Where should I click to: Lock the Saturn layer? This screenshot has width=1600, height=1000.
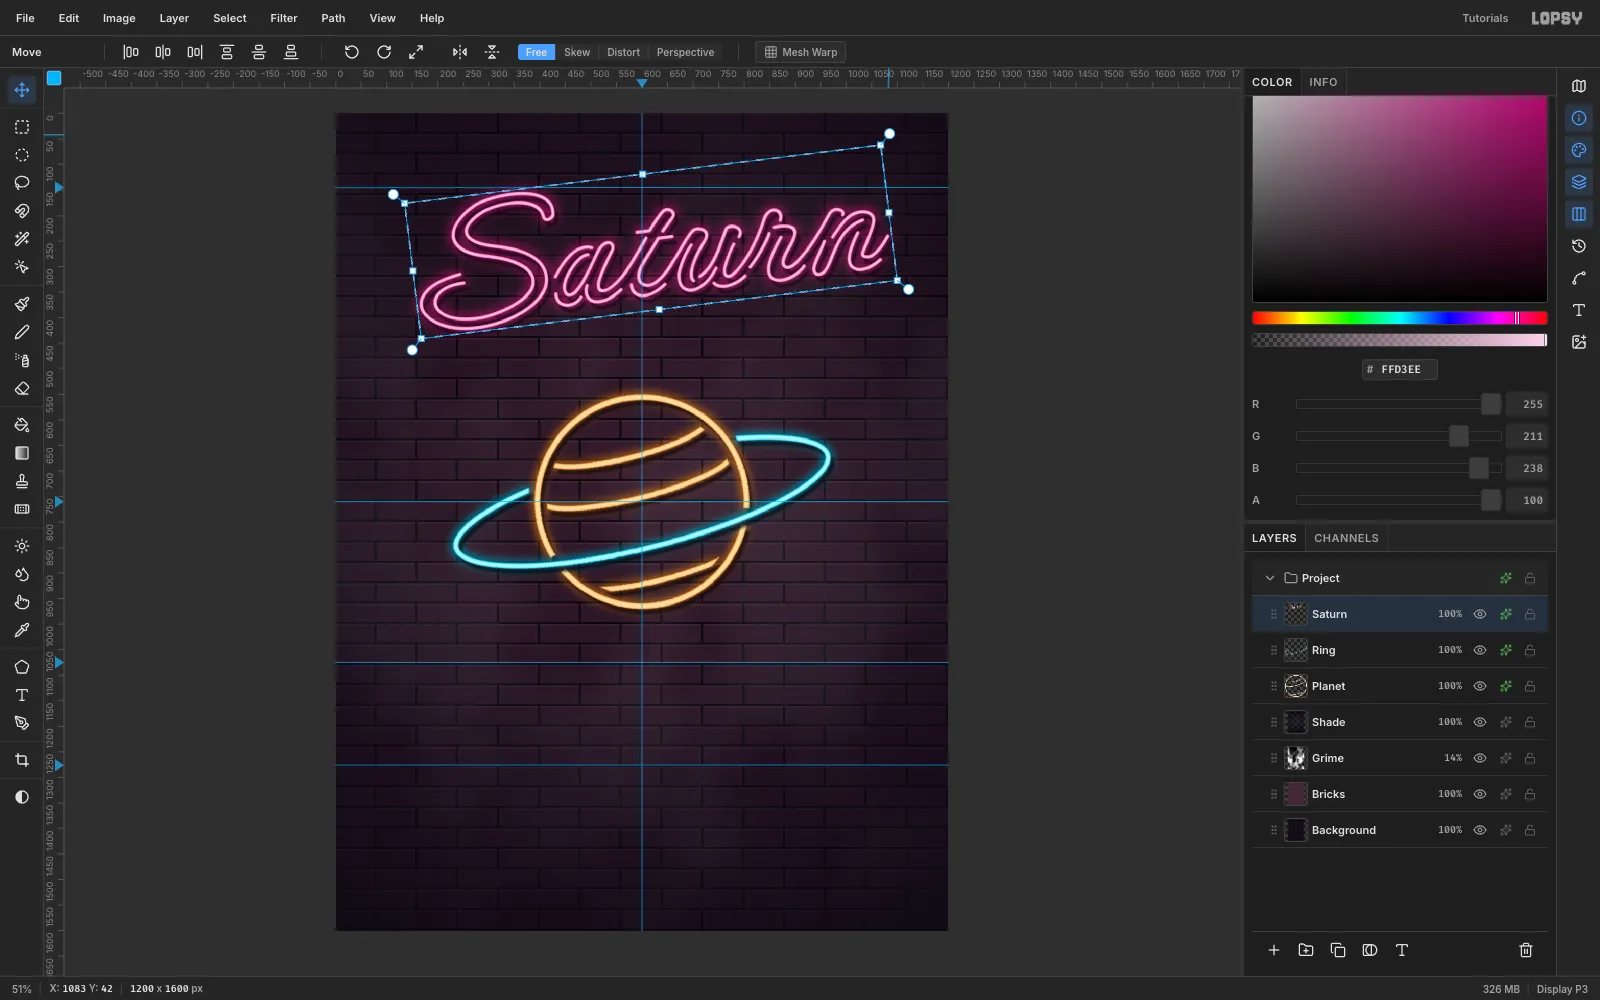click(1530, 614)
